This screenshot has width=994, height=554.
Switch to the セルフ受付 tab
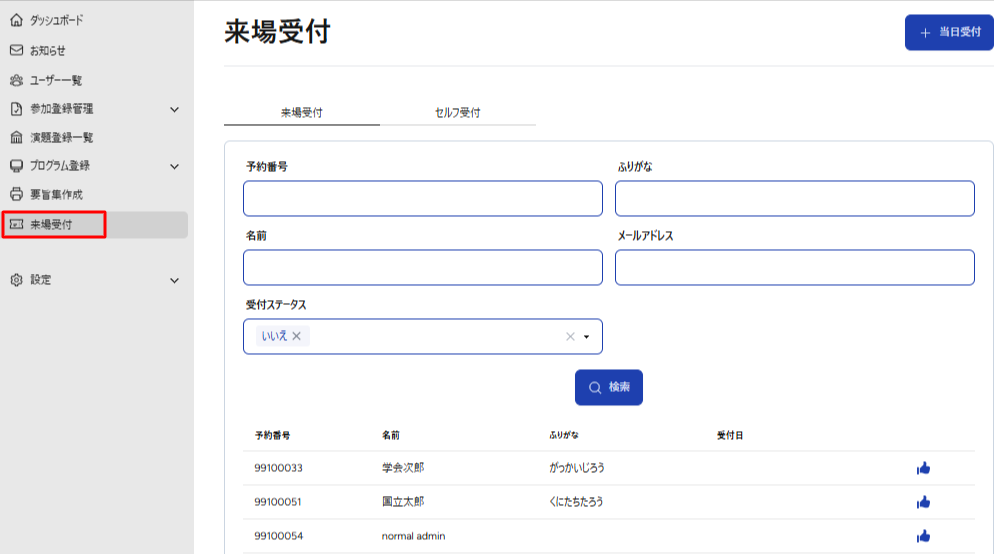coord(458,113)
